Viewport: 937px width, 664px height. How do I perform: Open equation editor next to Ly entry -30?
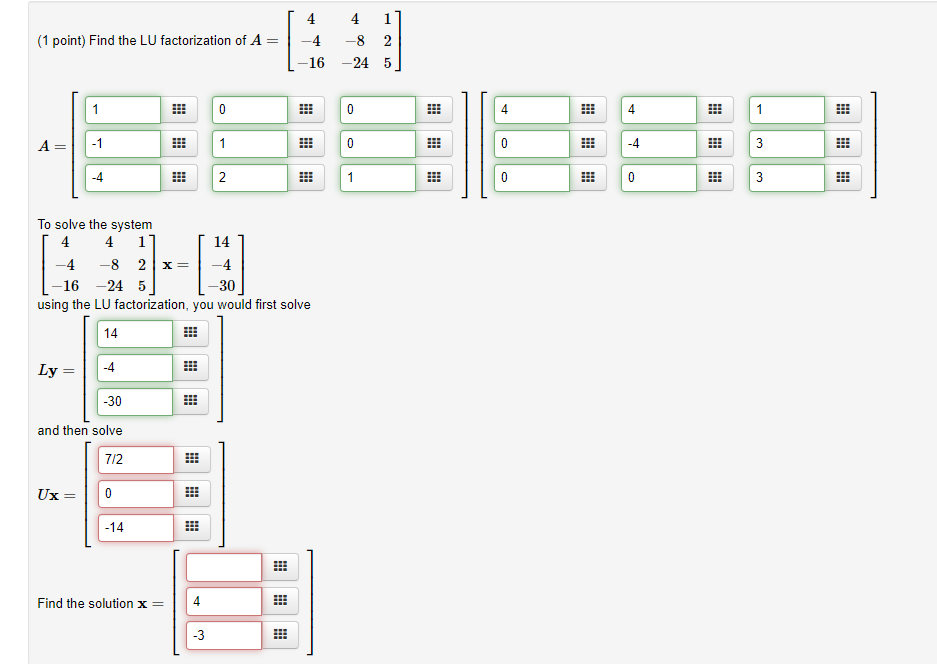pos(190,401)
